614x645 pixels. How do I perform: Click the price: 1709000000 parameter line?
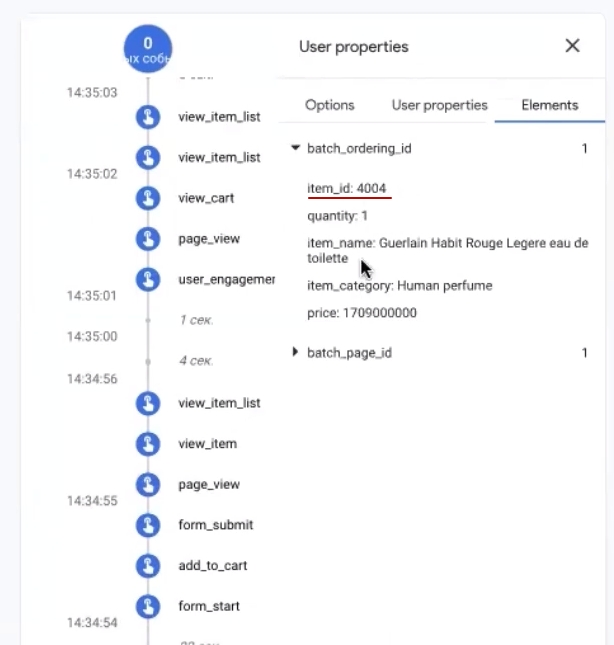click(x=361, y=313)
